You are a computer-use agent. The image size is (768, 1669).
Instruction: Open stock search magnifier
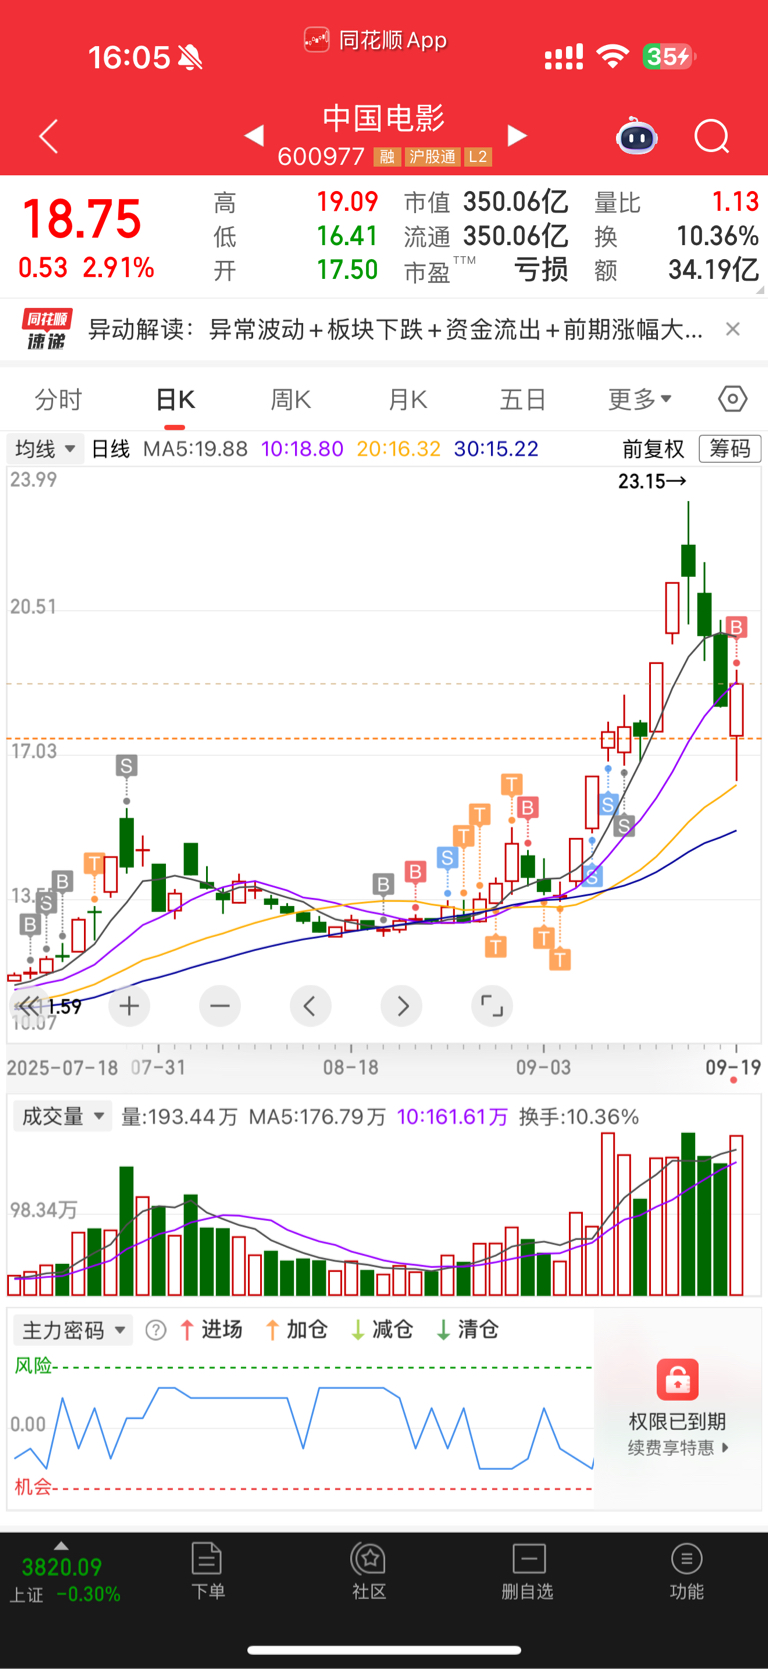tap(712, 136)
